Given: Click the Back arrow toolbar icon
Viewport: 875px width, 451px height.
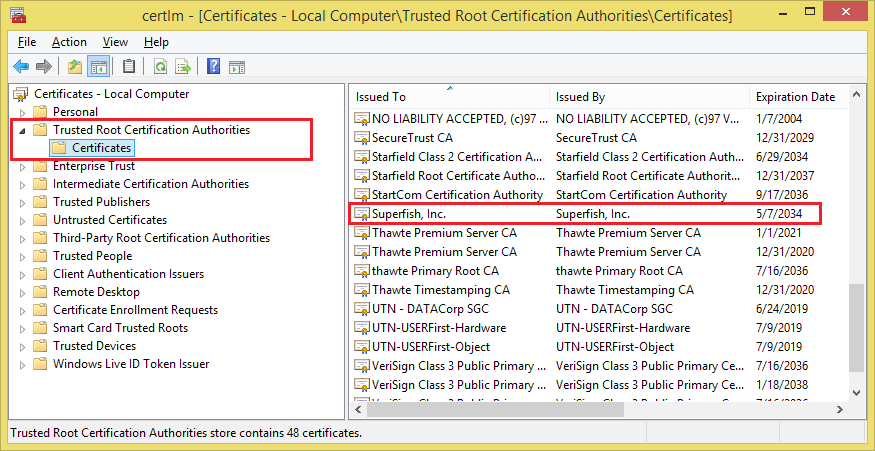Looking at the screenshot, I should click(21, 67).
